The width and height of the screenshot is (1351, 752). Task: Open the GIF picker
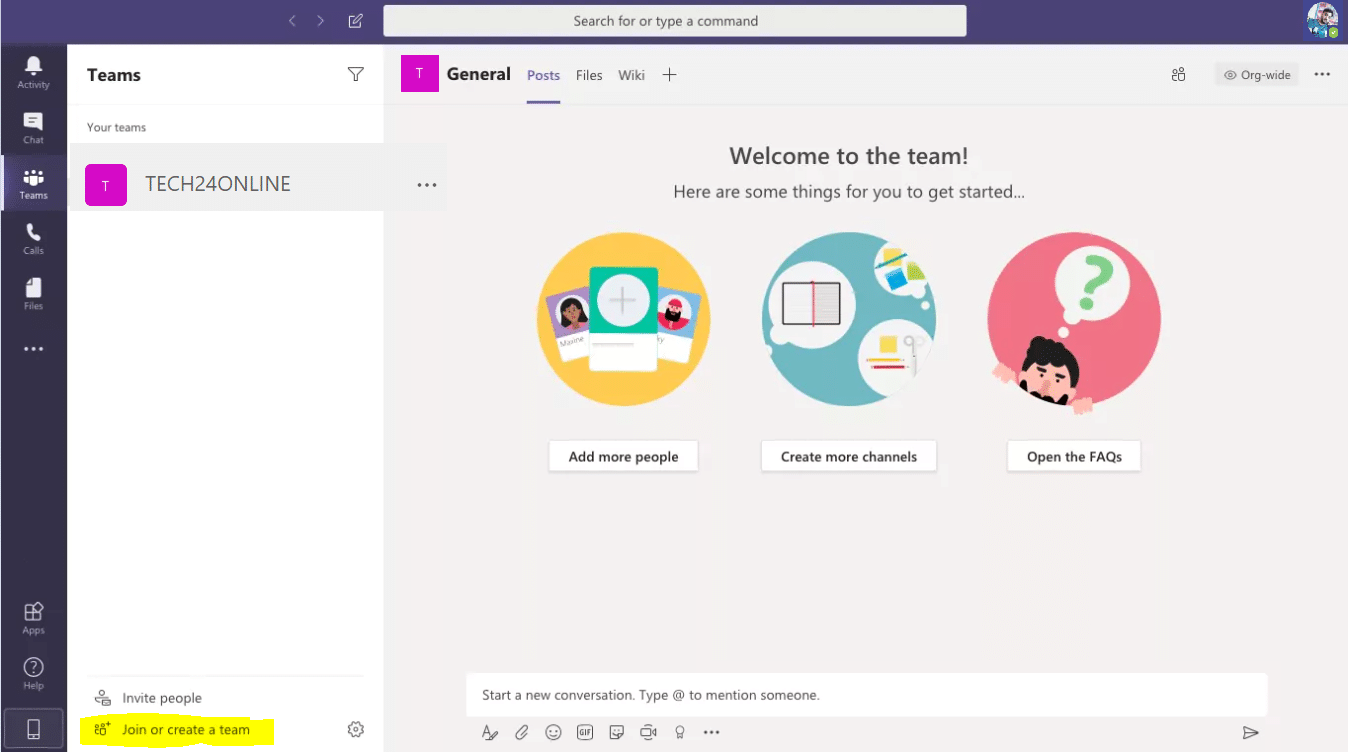pos(585,732)
